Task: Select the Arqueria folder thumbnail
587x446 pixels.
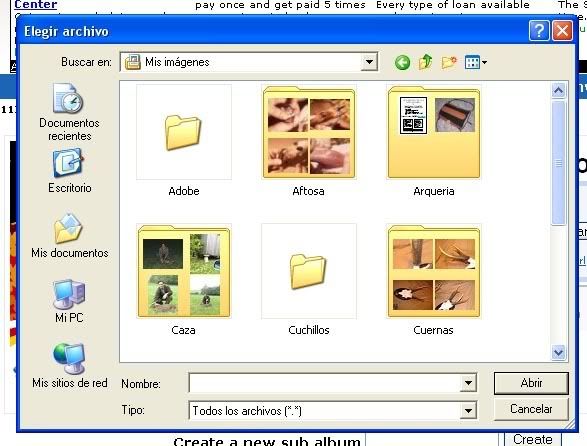Action: point(434,132)
